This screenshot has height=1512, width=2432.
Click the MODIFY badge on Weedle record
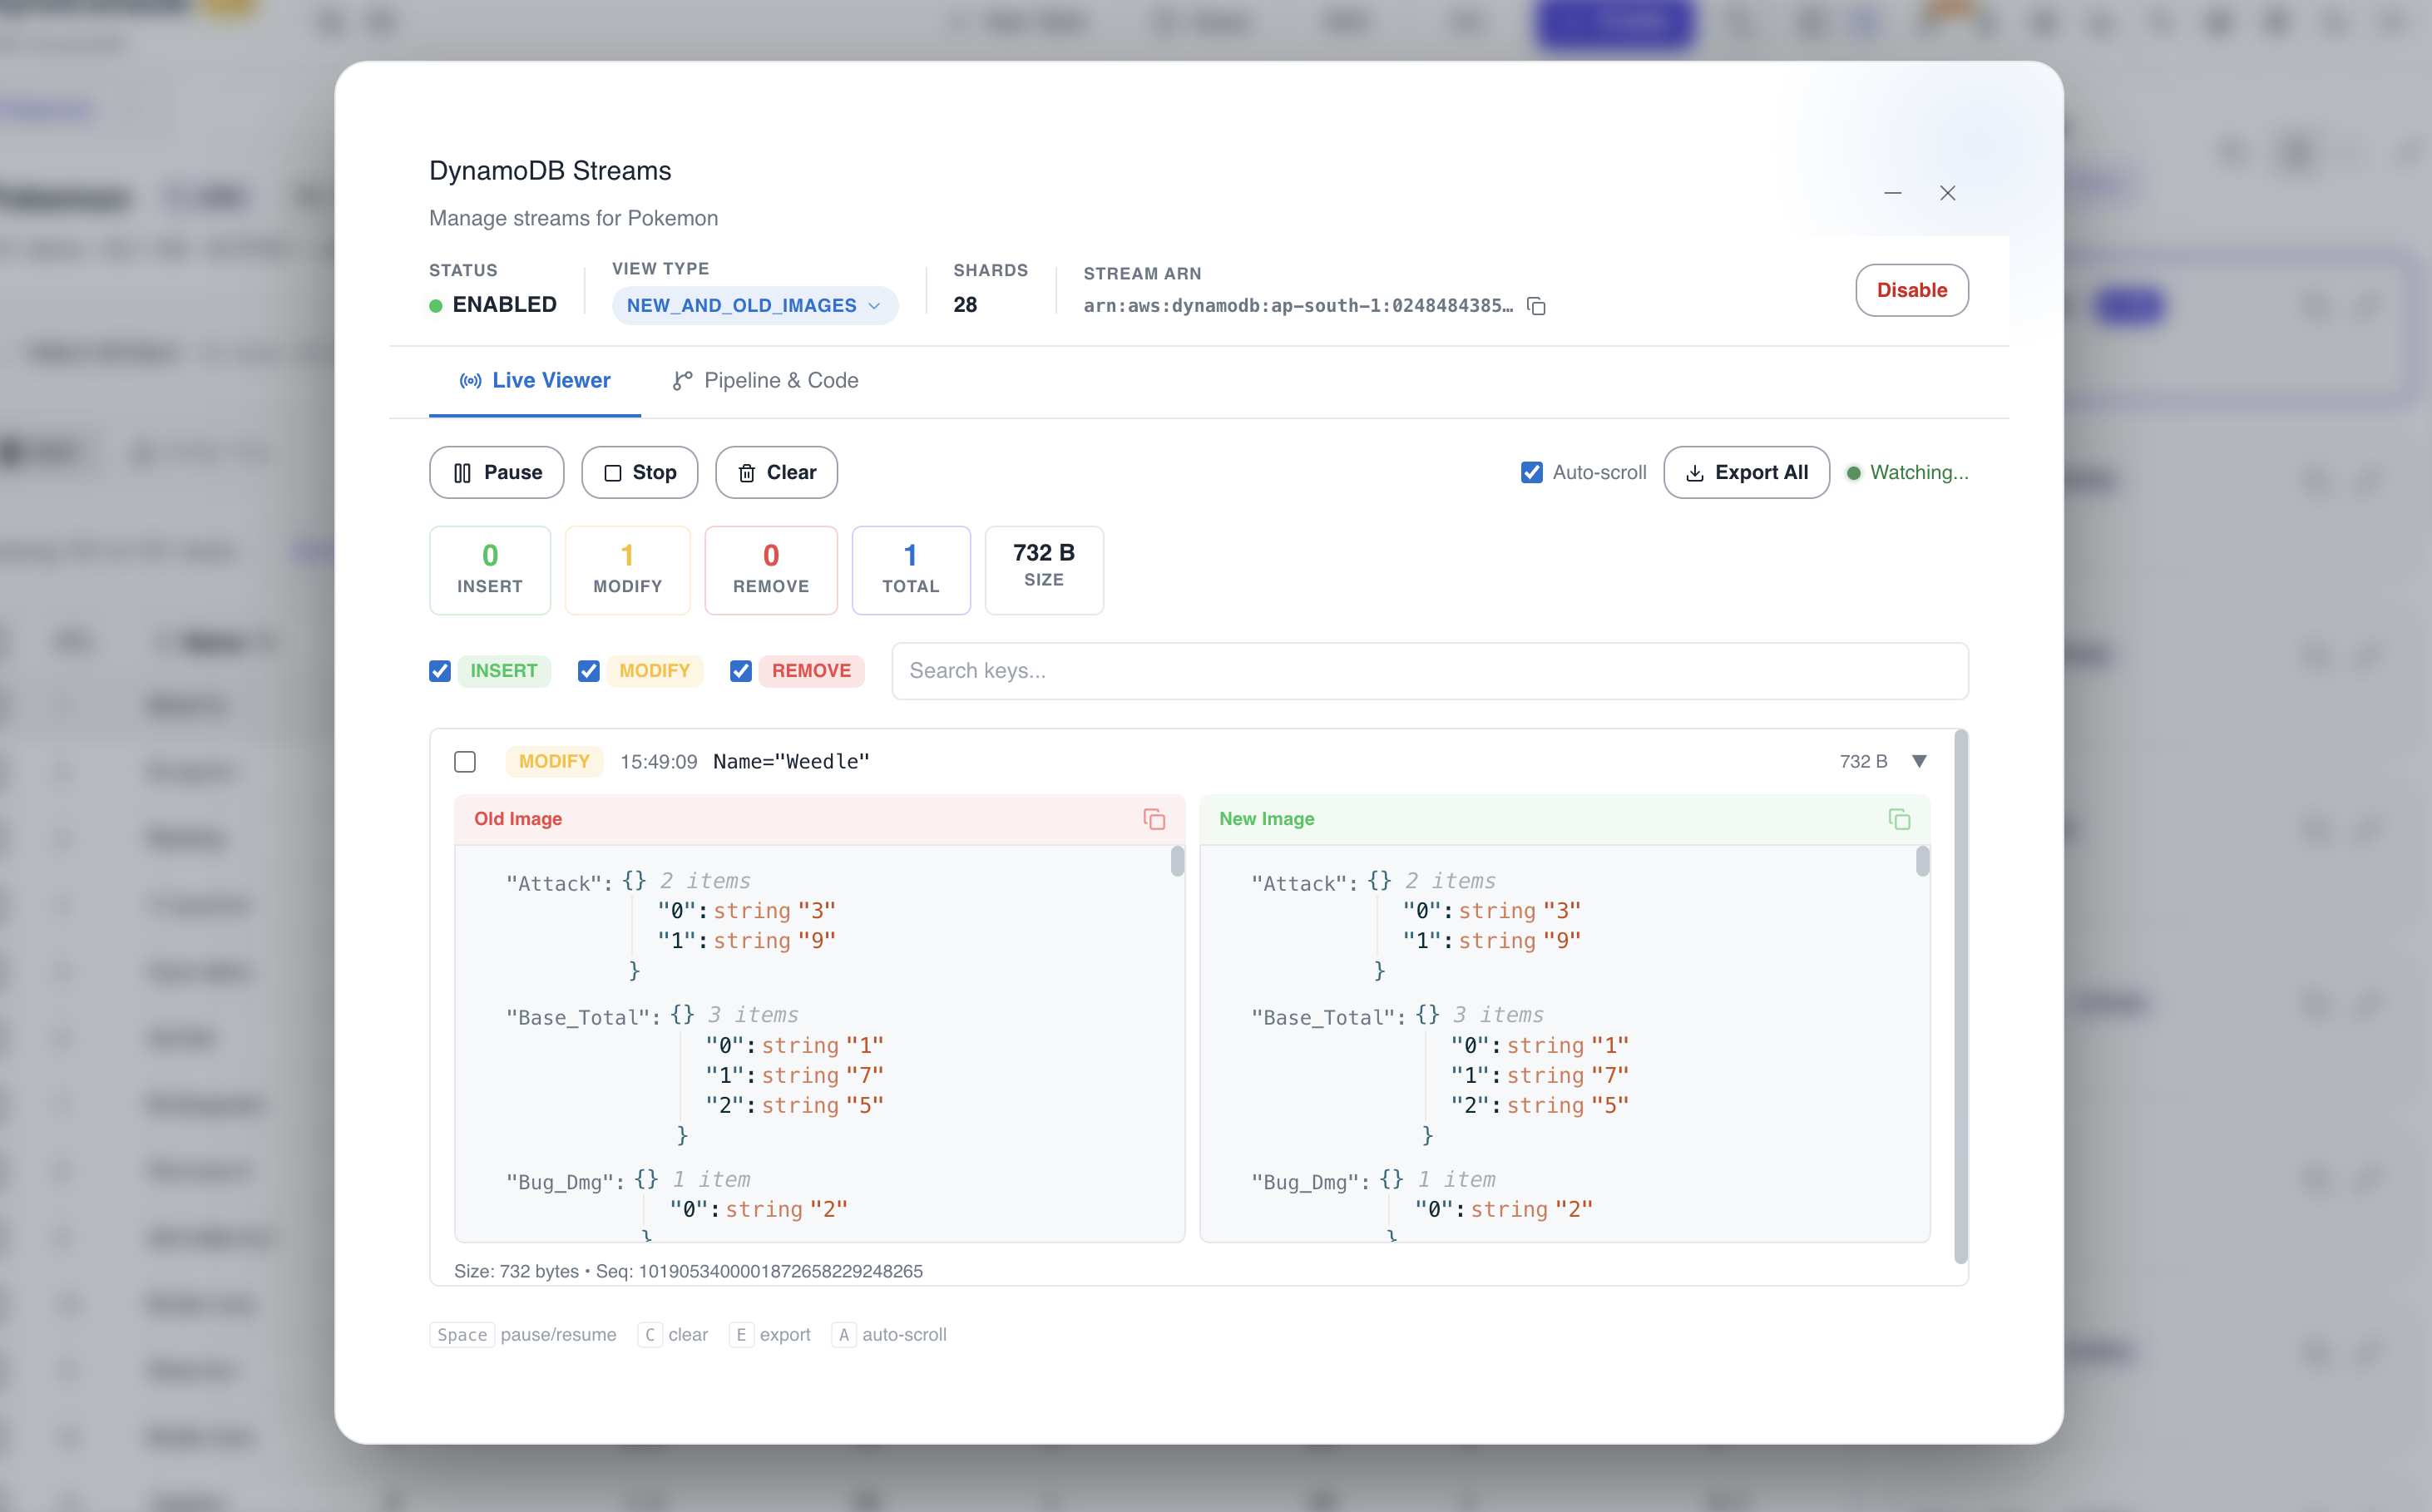[x=554, y=762]
